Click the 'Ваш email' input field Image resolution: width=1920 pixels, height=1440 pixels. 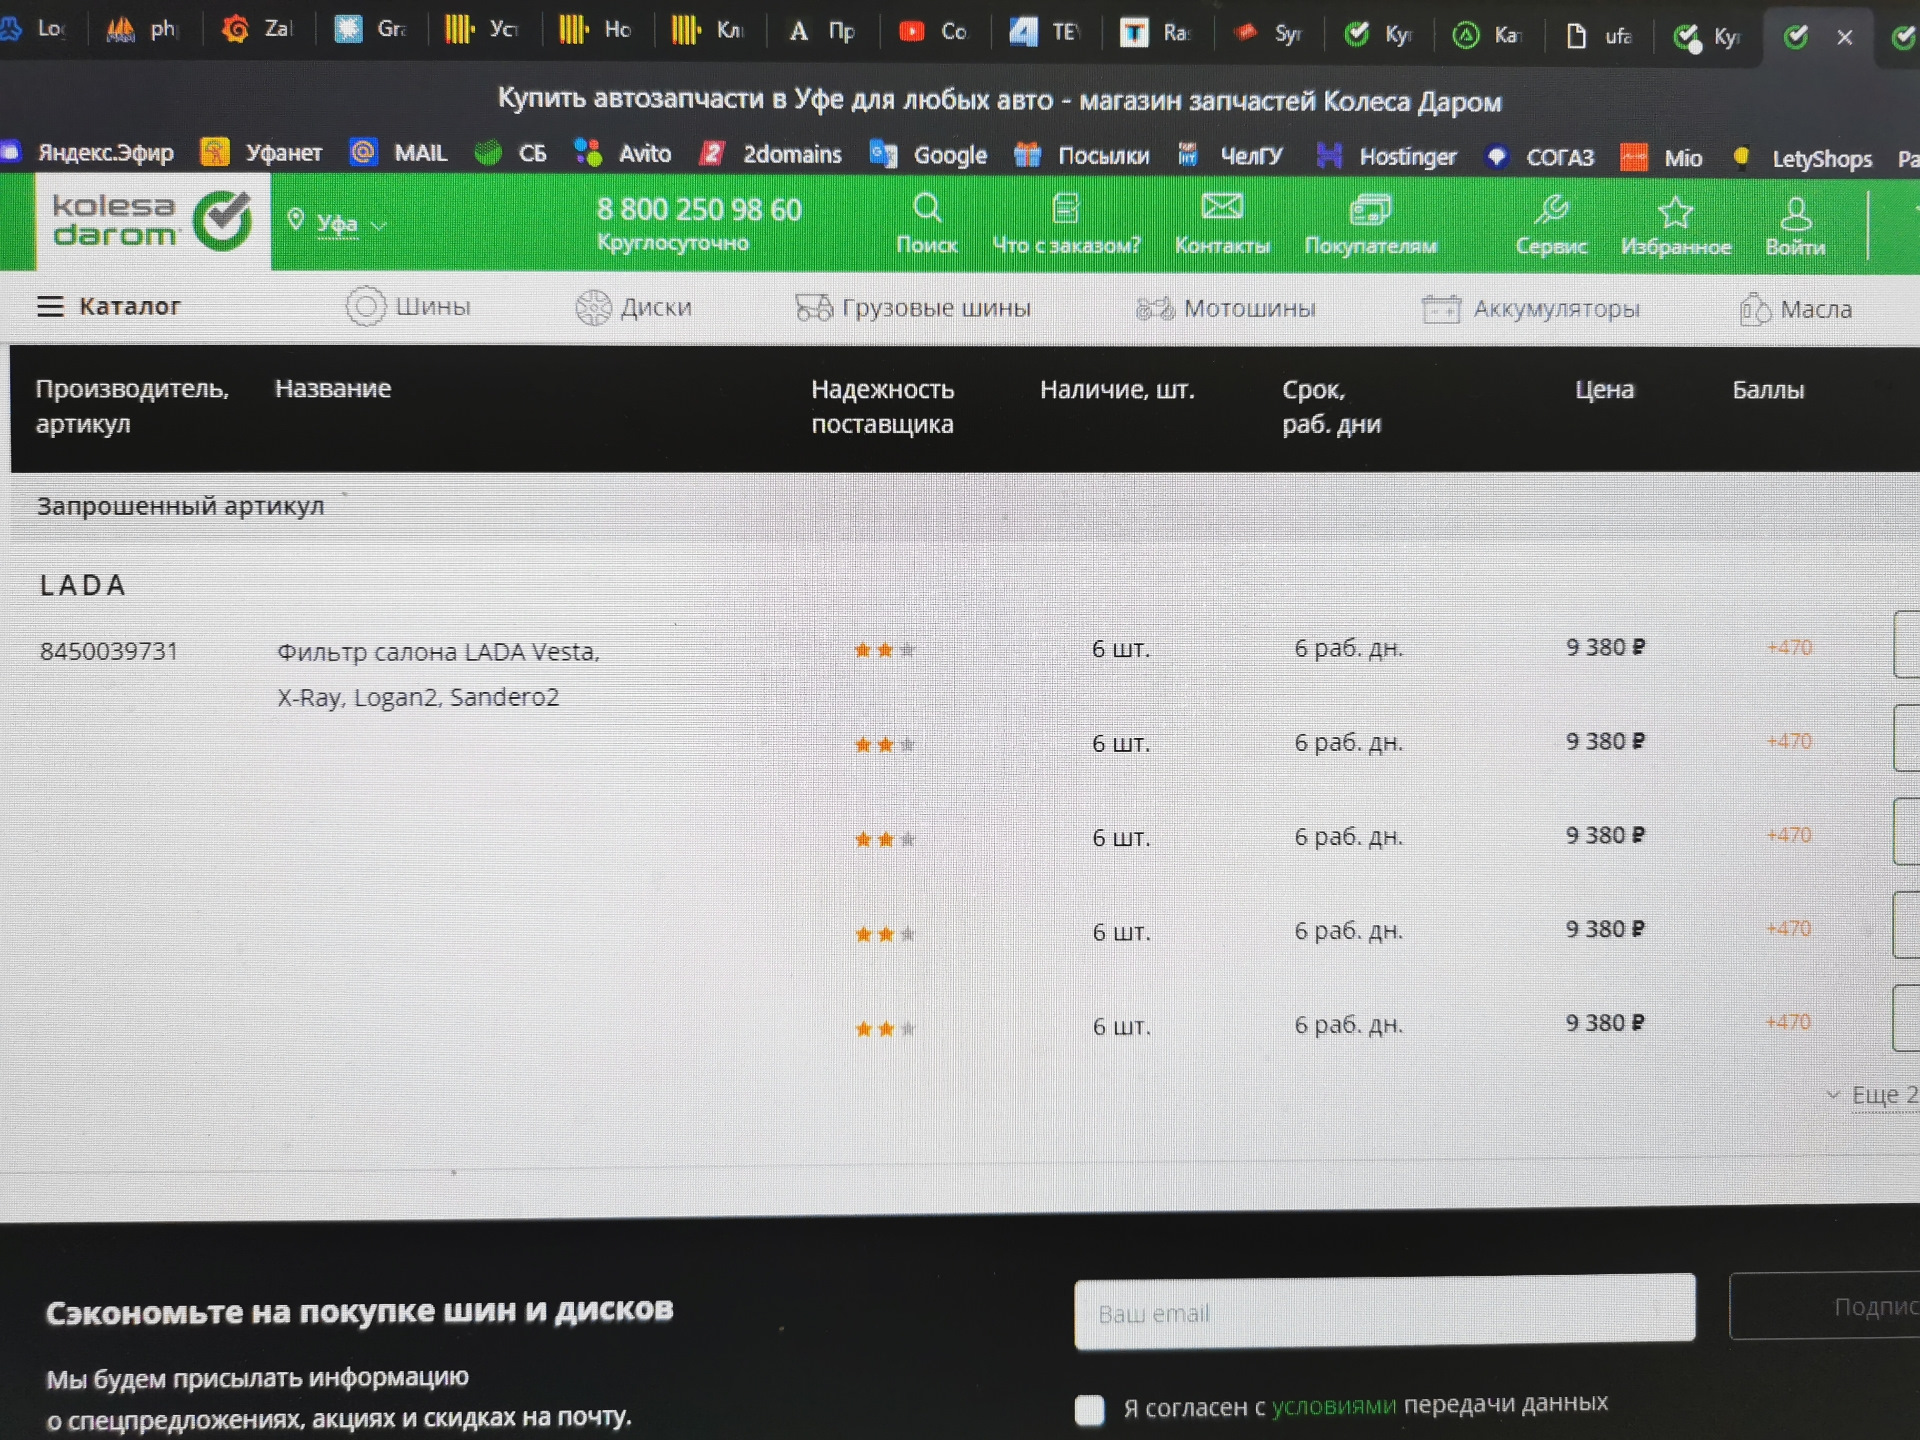point(1385,1312)
